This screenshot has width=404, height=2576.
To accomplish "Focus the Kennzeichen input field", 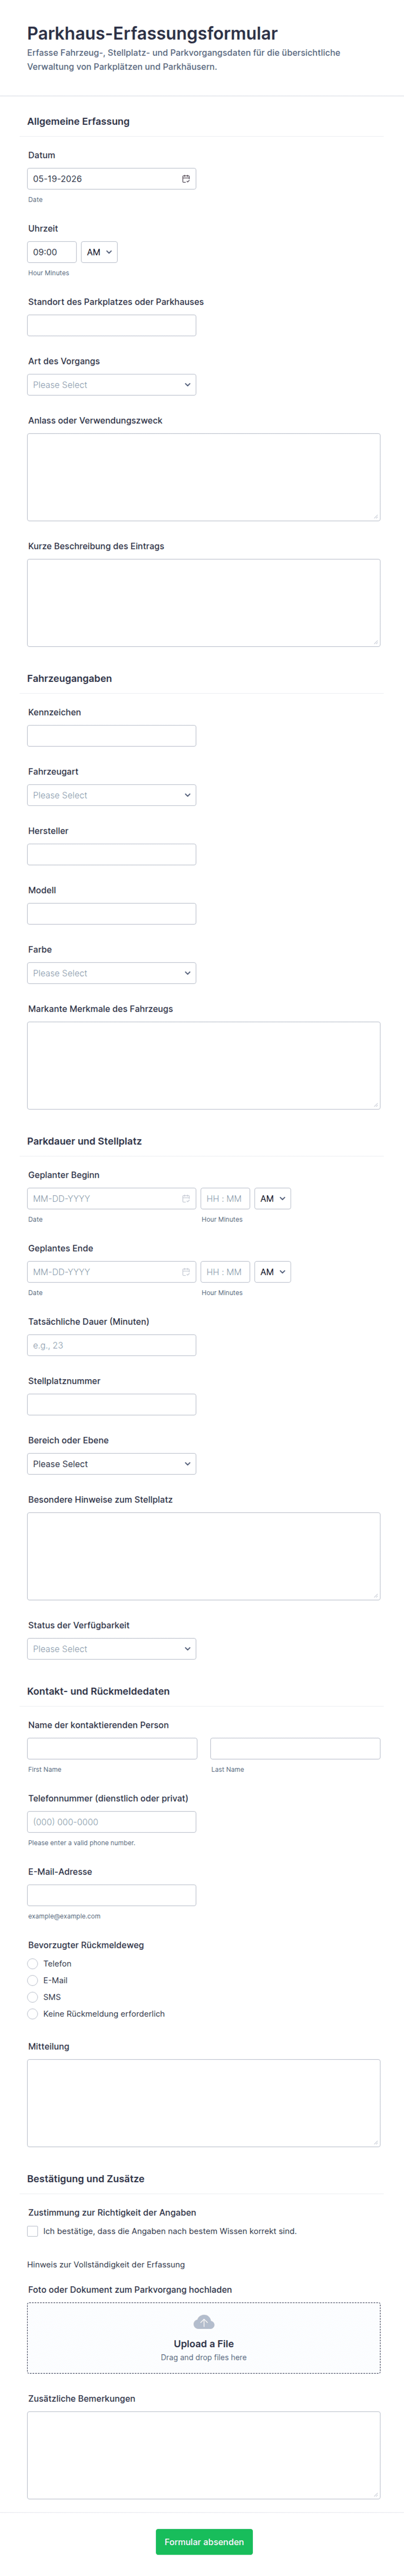I will click(112, 736).
